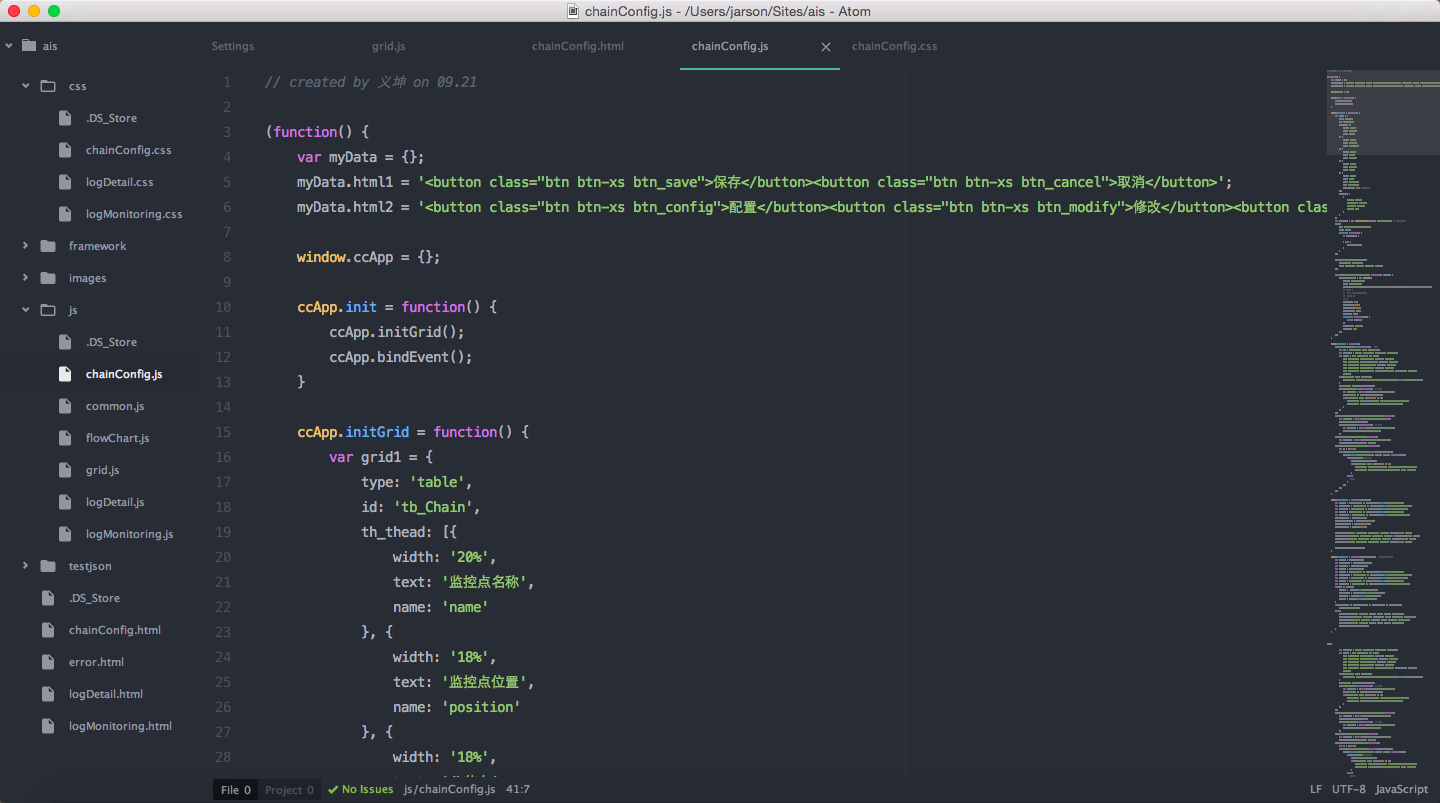Click the file icon next to chainConfig.html
Viewport: 1440px width, 803px height.
pyautogui.click(x=47, y=629)
